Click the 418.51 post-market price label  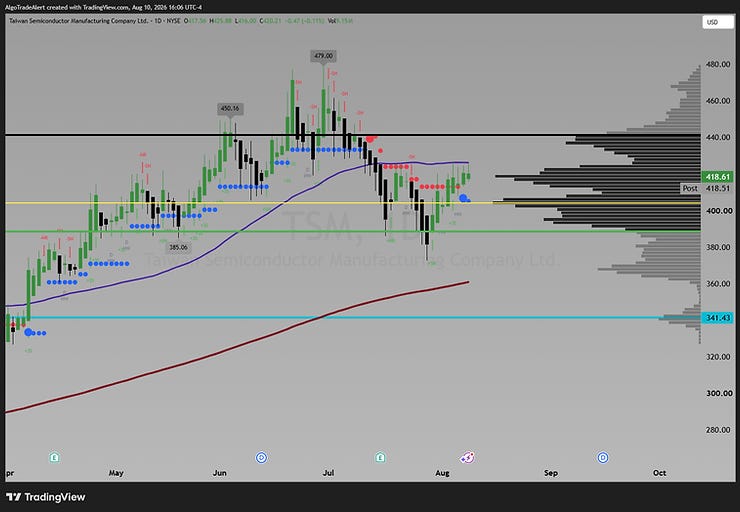coord(718,188)
